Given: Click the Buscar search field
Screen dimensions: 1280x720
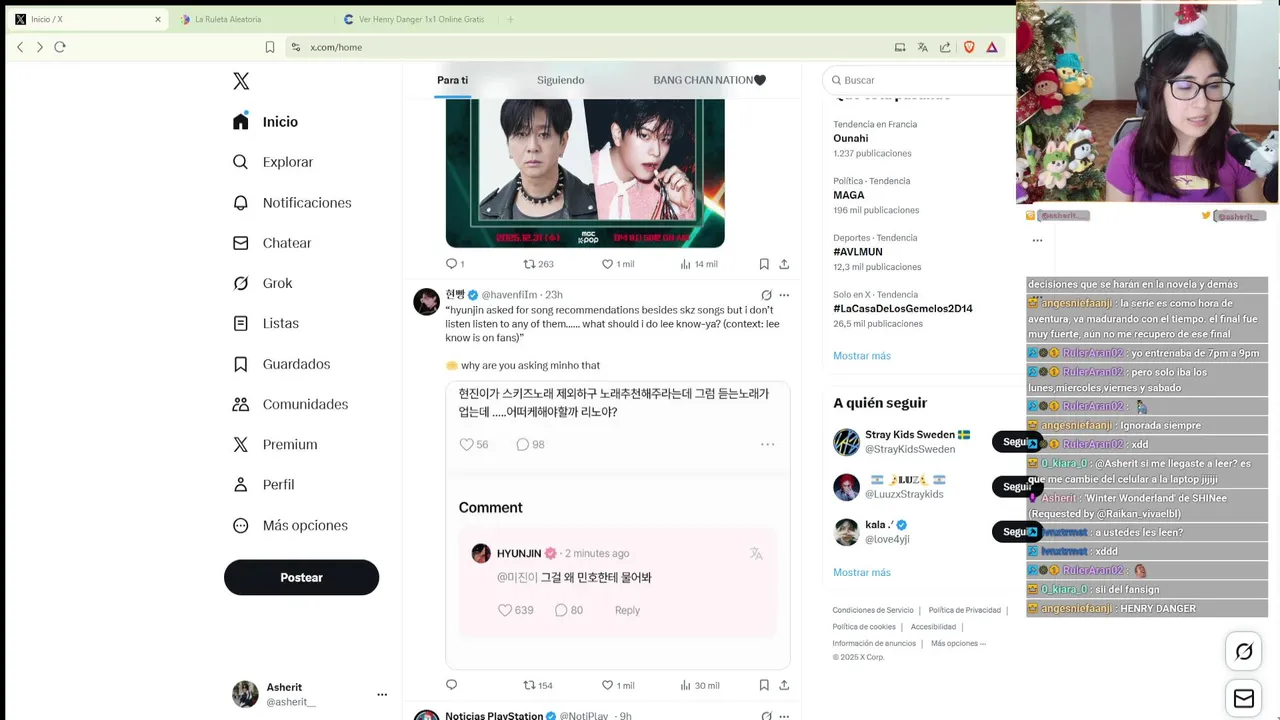Looking at the screenshot, I should [920, 80].
